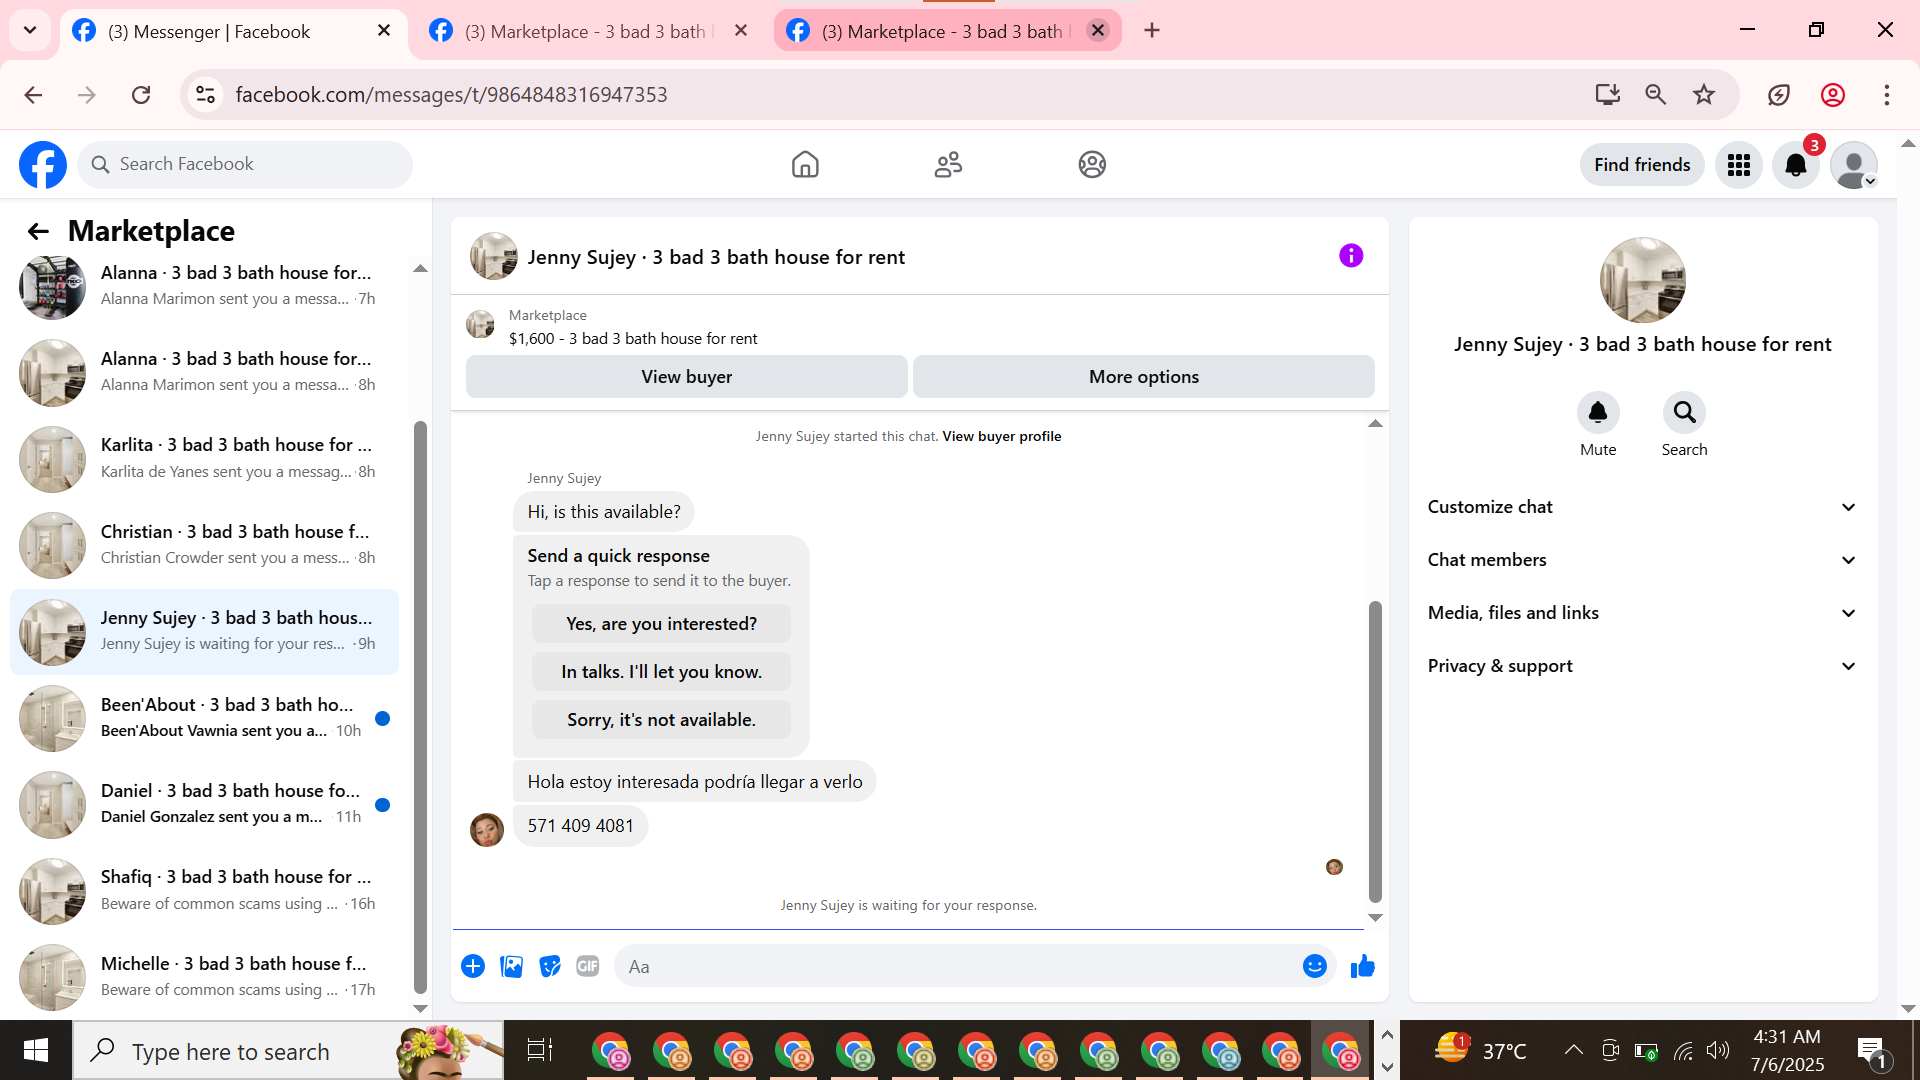Send quick reply 'Yes, are you interested?'

(661, 624)
